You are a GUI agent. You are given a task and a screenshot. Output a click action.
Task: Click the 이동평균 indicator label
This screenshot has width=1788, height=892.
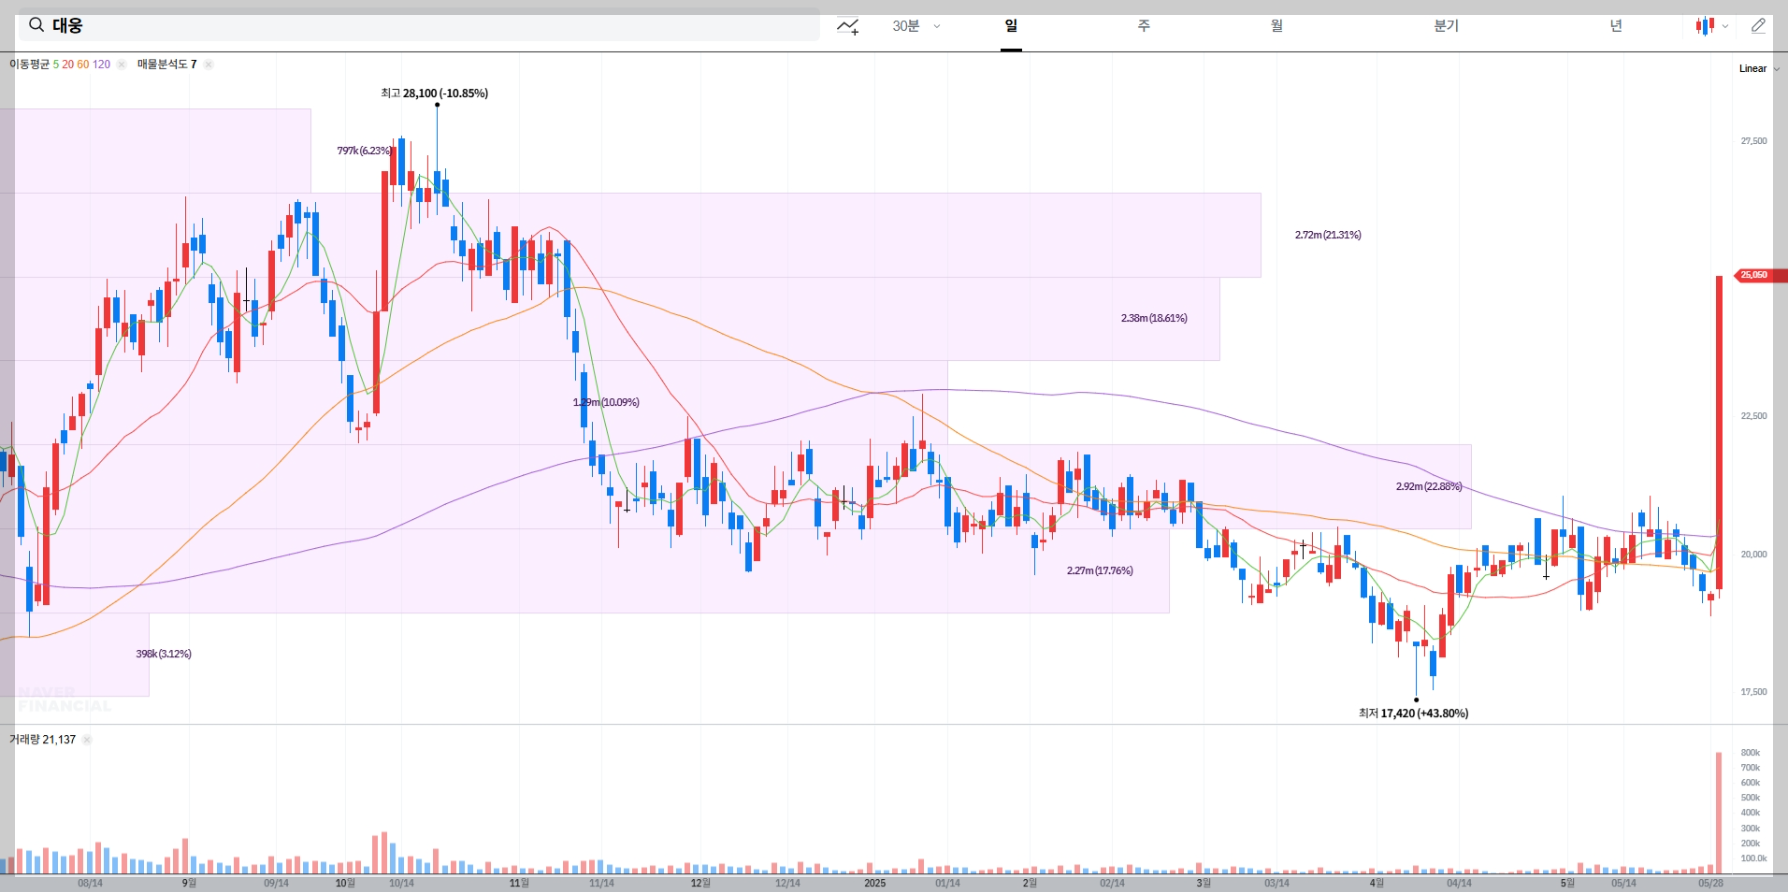point(29,64)
